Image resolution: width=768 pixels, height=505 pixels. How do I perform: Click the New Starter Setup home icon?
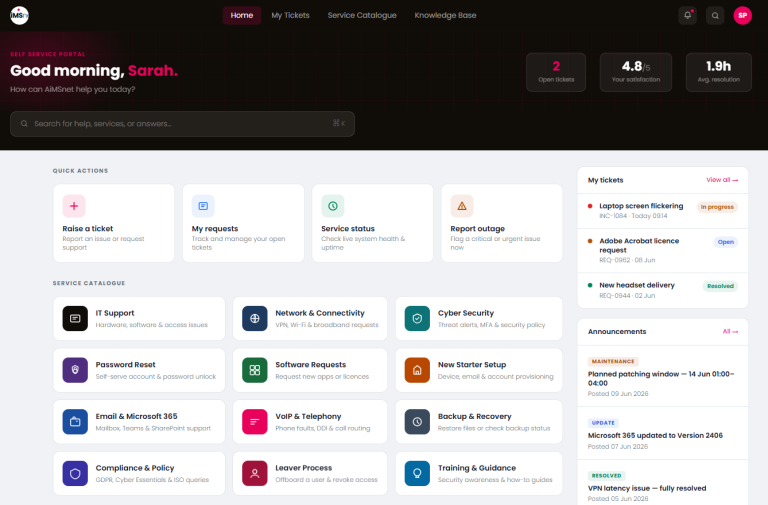tap(417, 370)
